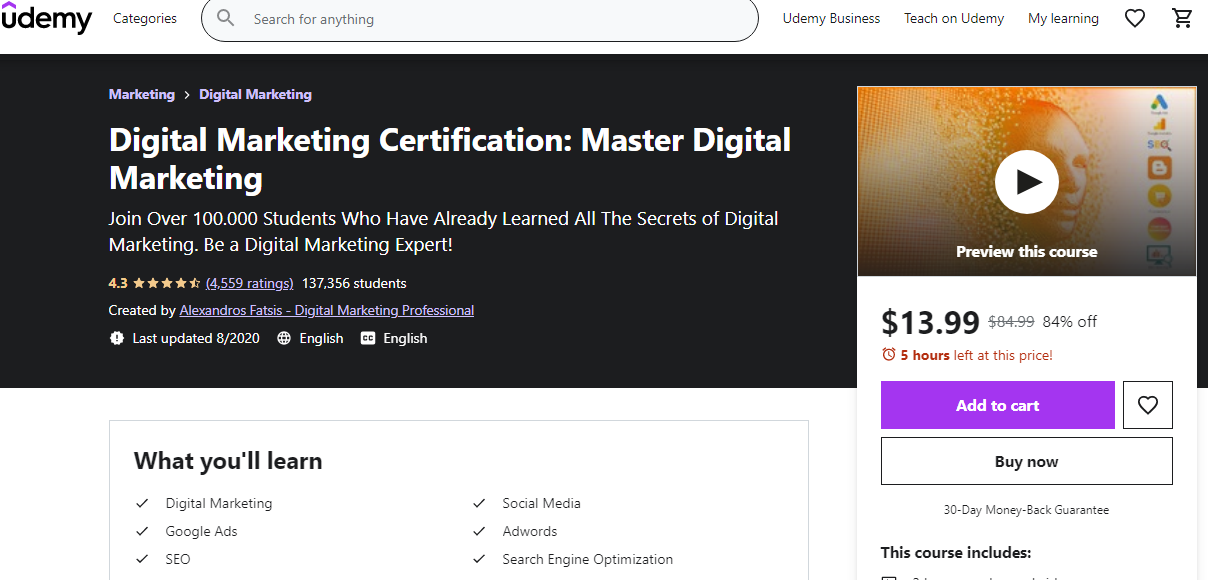Click the Last updated badge icon
Screen dimensions: 1208x580
(x=117, y=338)
